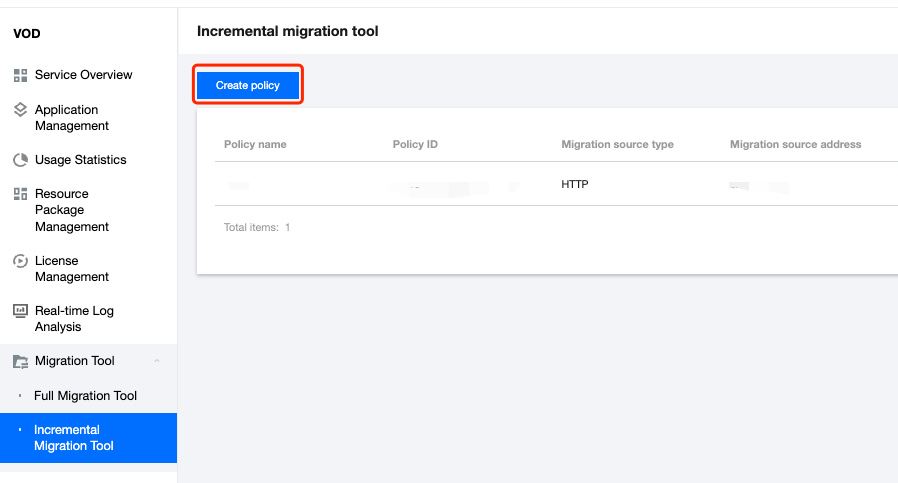Click the Migration Tool folder icon
Screen dimensions: 898x483
click(x=20, y=361)
